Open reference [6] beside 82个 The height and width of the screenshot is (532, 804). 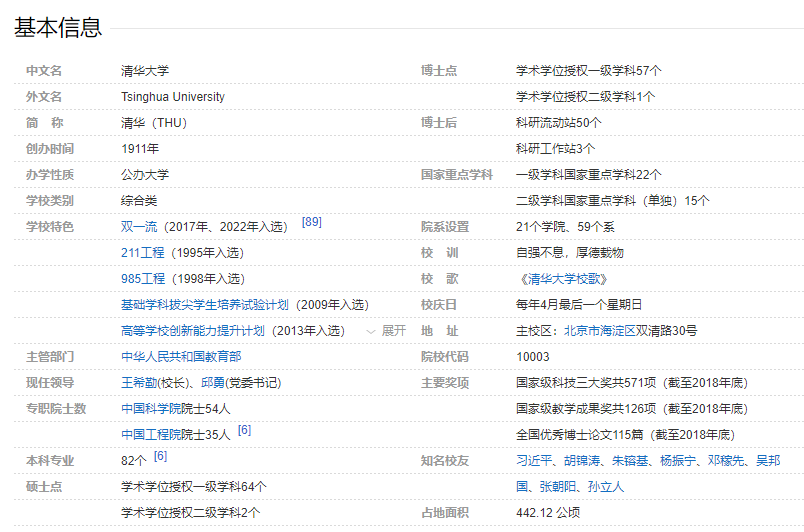160,456
